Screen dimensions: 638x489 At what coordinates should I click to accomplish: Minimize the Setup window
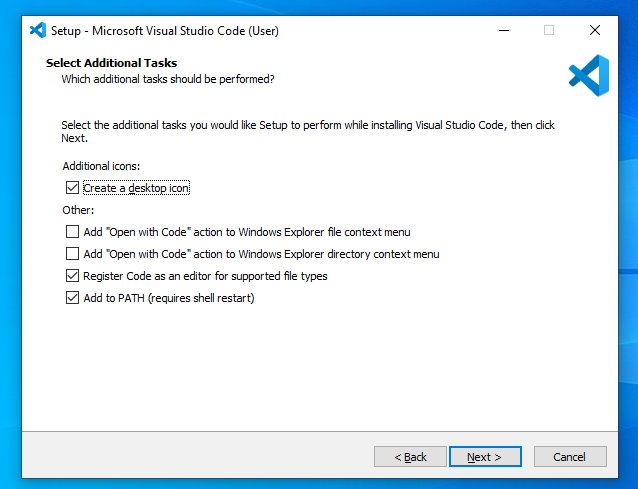click(x=504, y=31)
